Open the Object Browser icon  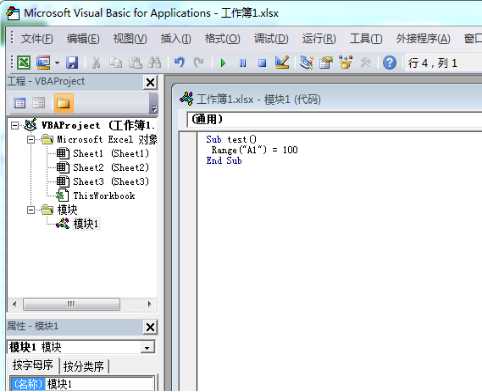pos(346,62)
